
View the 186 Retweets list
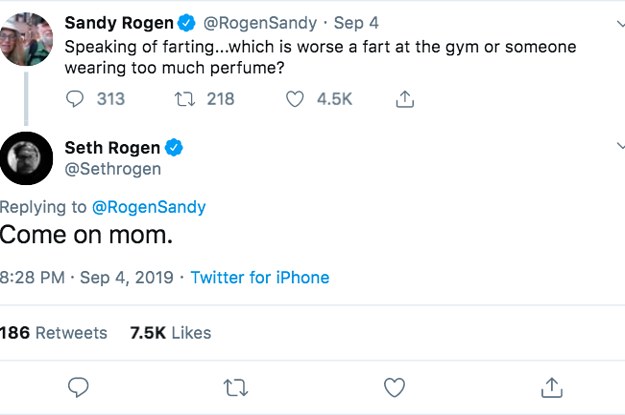coord(53,332)
